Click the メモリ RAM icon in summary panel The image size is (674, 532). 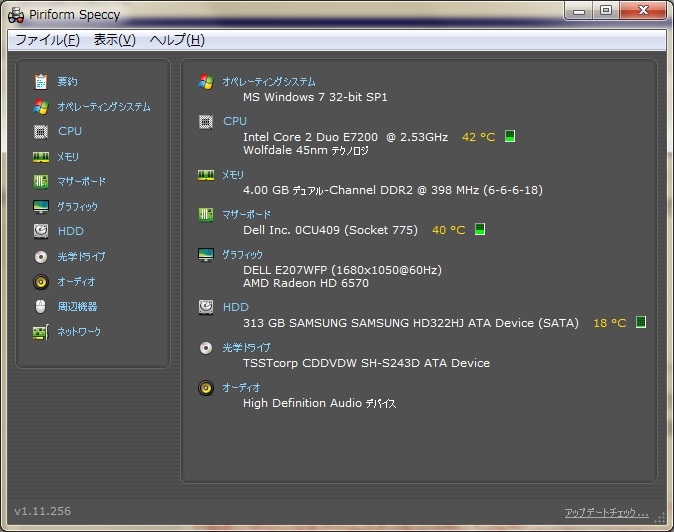coord(206,175)
